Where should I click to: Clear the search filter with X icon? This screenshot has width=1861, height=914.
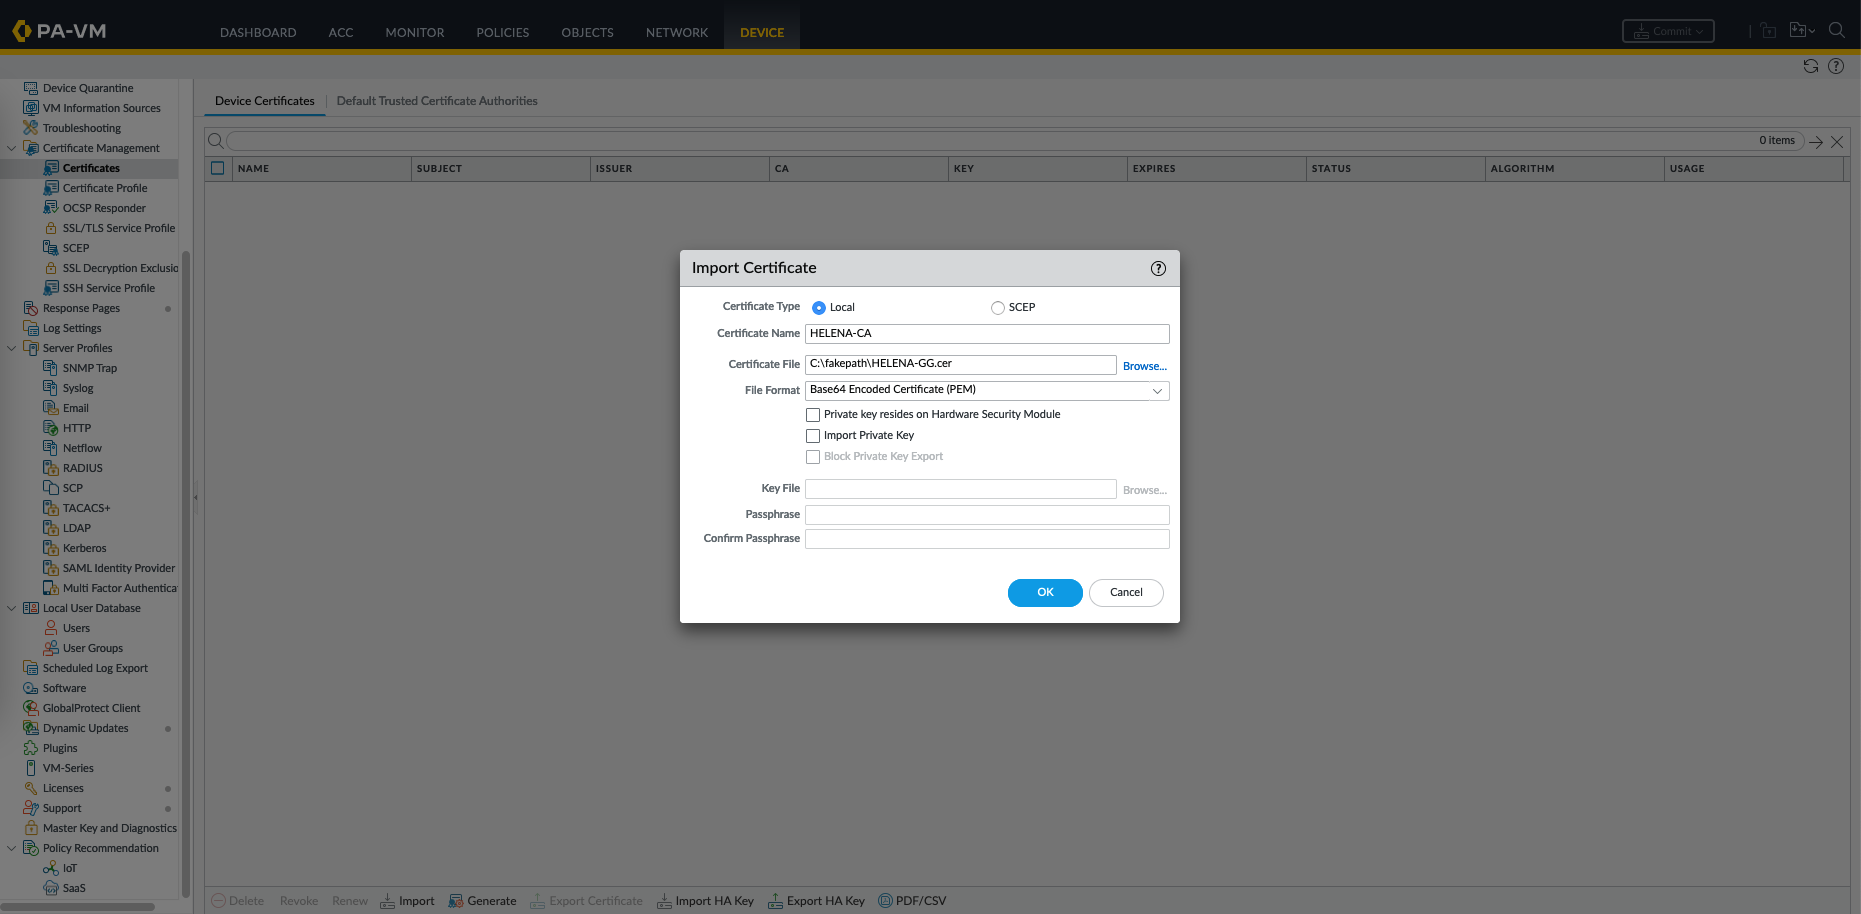pyautogui.click(x=1837, y=142)
